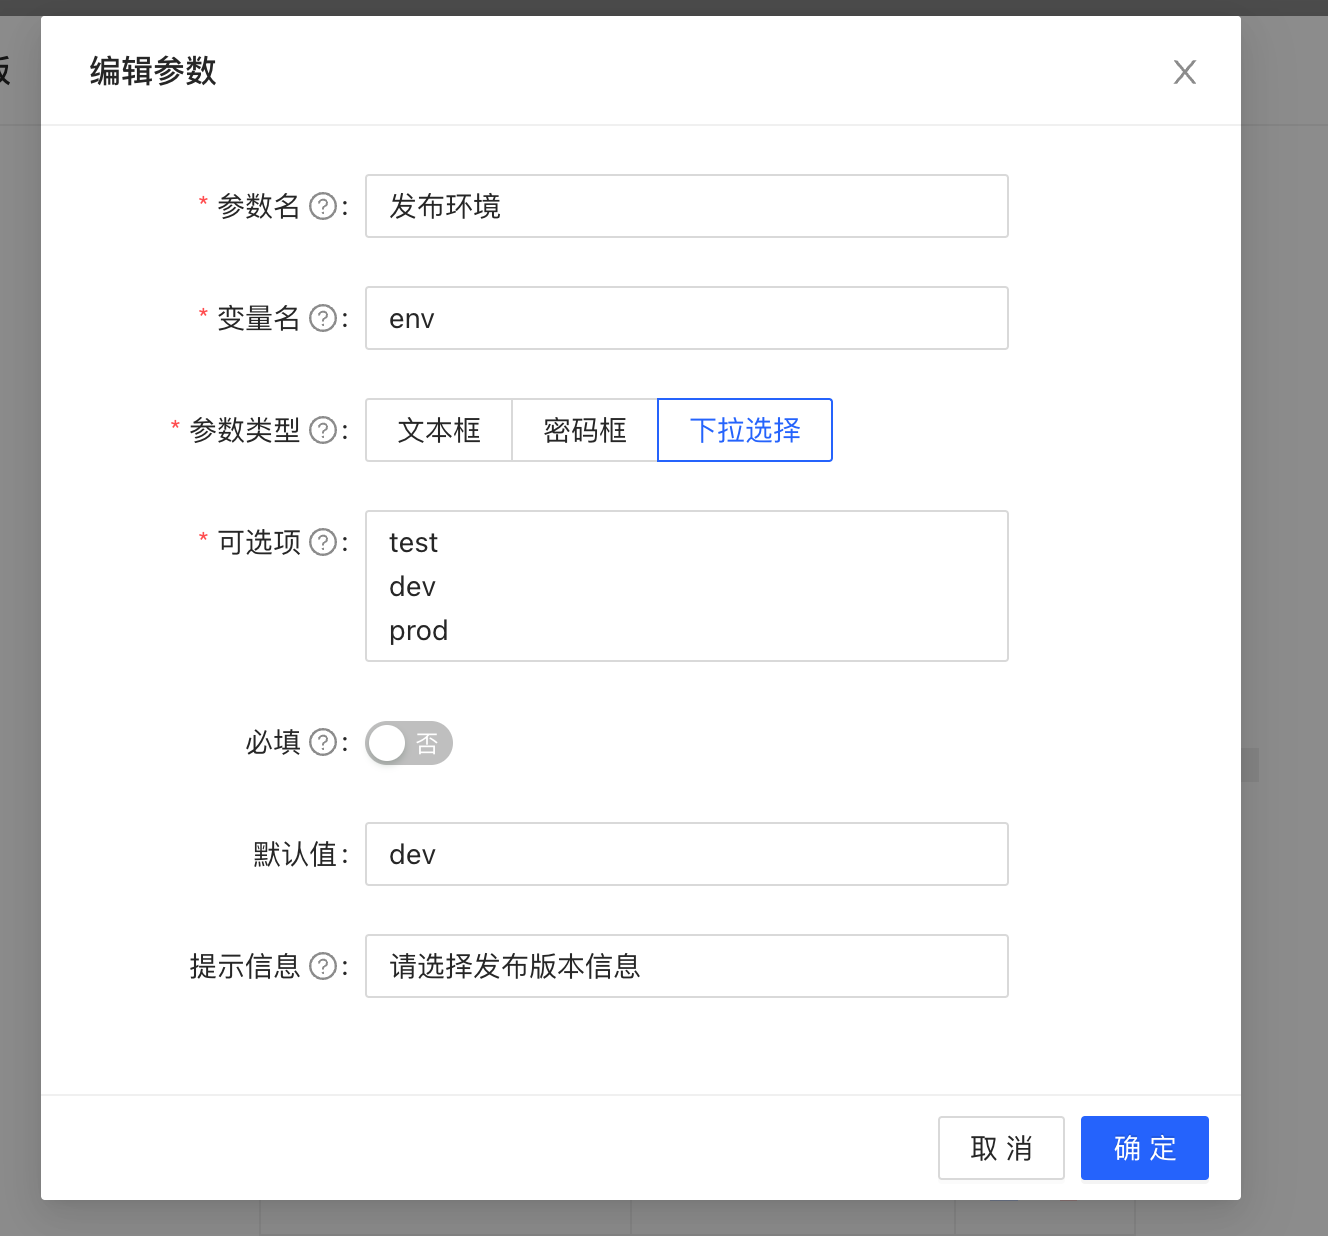Image resolution: width=1328 pixels, height=1236 pixels.
Task: View help icon next to 参数类型
Action: [x=322, y=430]
